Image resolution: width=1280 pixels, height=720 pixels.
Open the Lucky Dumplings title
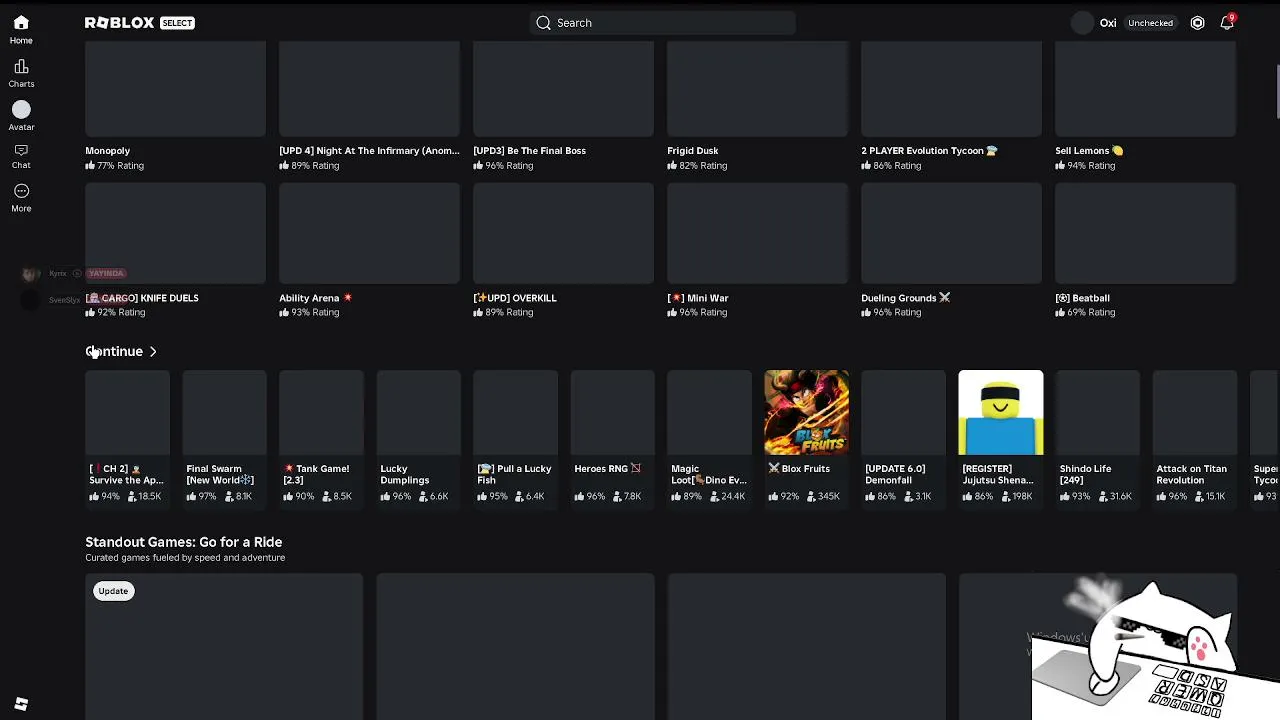coord(405,474)
